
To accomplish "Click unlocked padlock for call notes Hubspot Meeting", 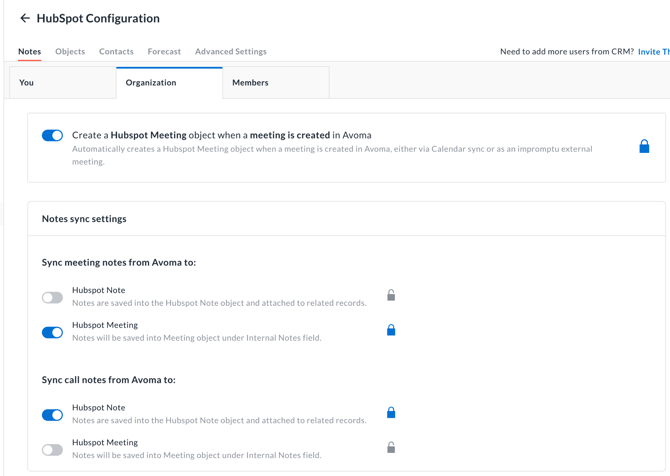I will tap(391, 447).
